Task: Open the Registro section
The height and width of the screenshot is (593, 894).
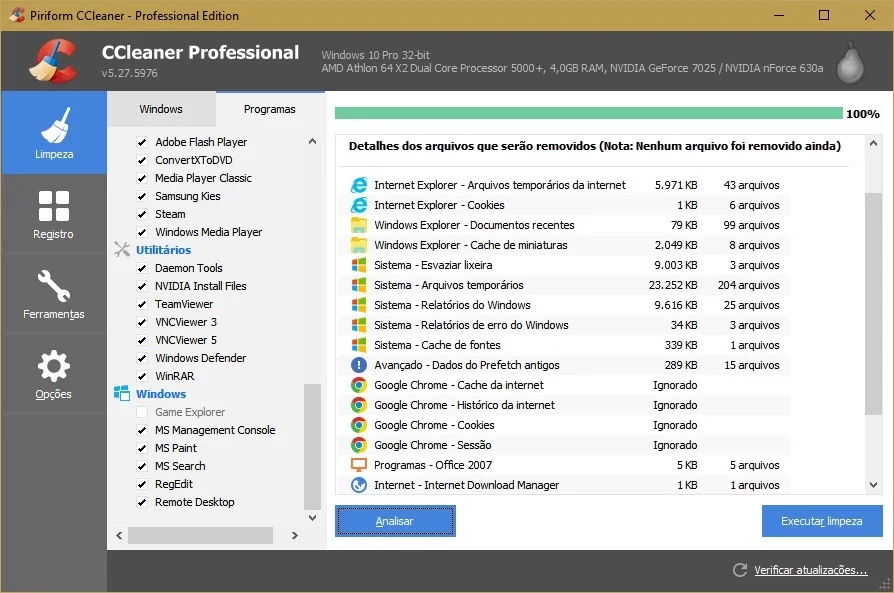Action: click(54, 214)
